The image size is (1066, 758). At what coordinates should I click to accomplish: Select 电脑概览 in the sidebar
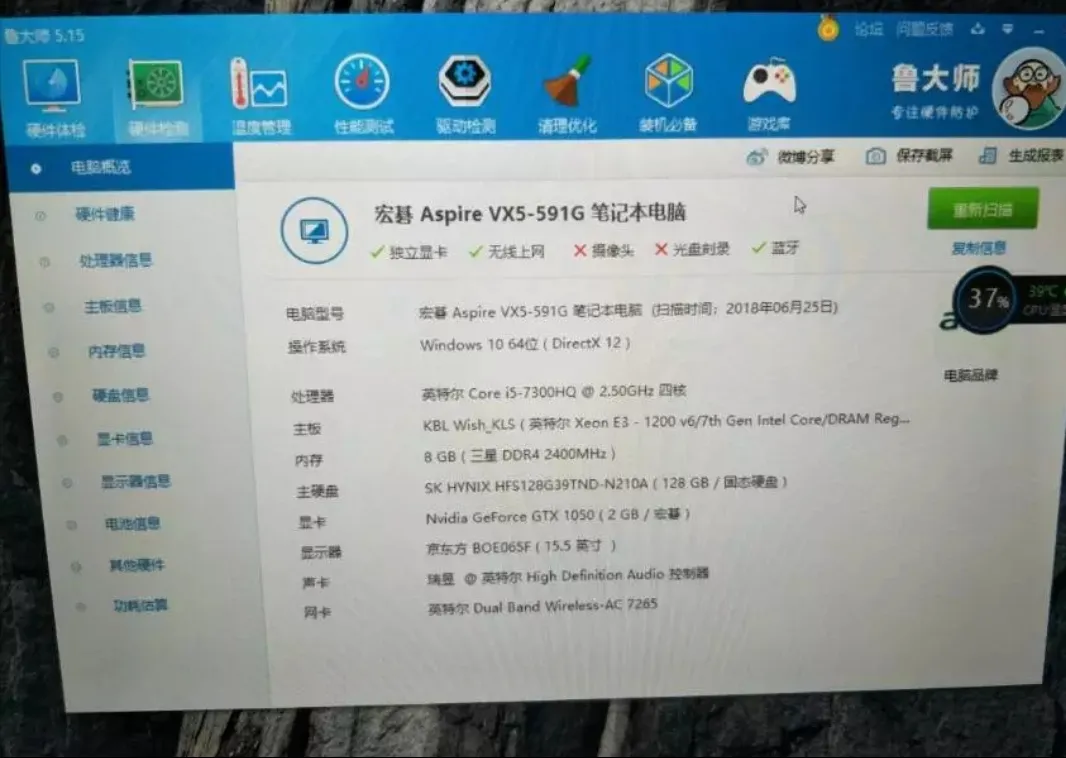pos(120,167)
